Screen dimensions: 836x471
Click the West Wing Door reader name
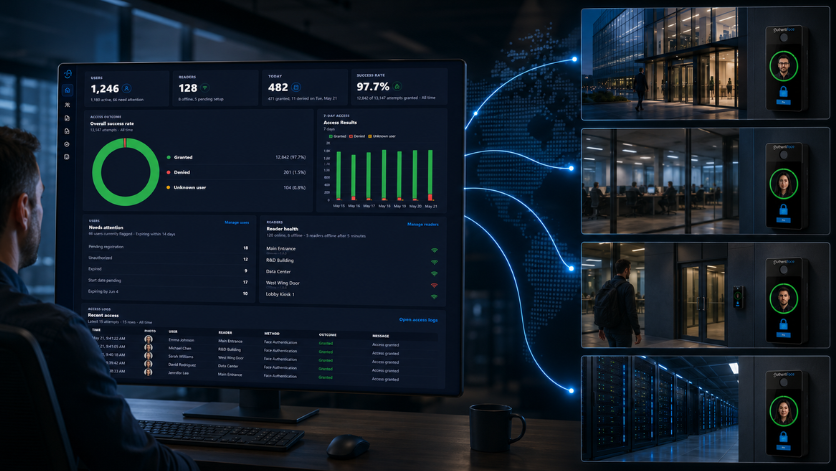(283, 283)
